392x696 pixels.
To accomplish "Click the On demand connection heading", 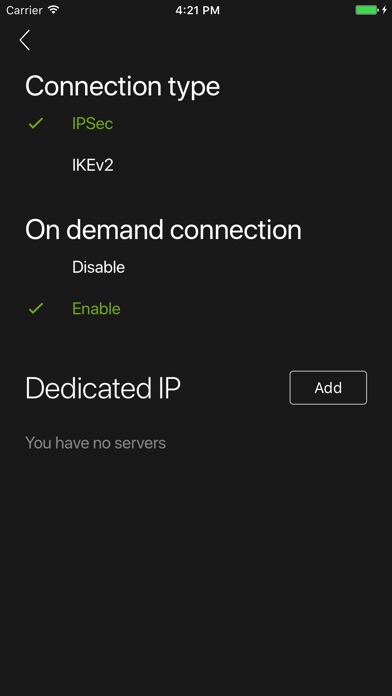I will tap(163, 230).
